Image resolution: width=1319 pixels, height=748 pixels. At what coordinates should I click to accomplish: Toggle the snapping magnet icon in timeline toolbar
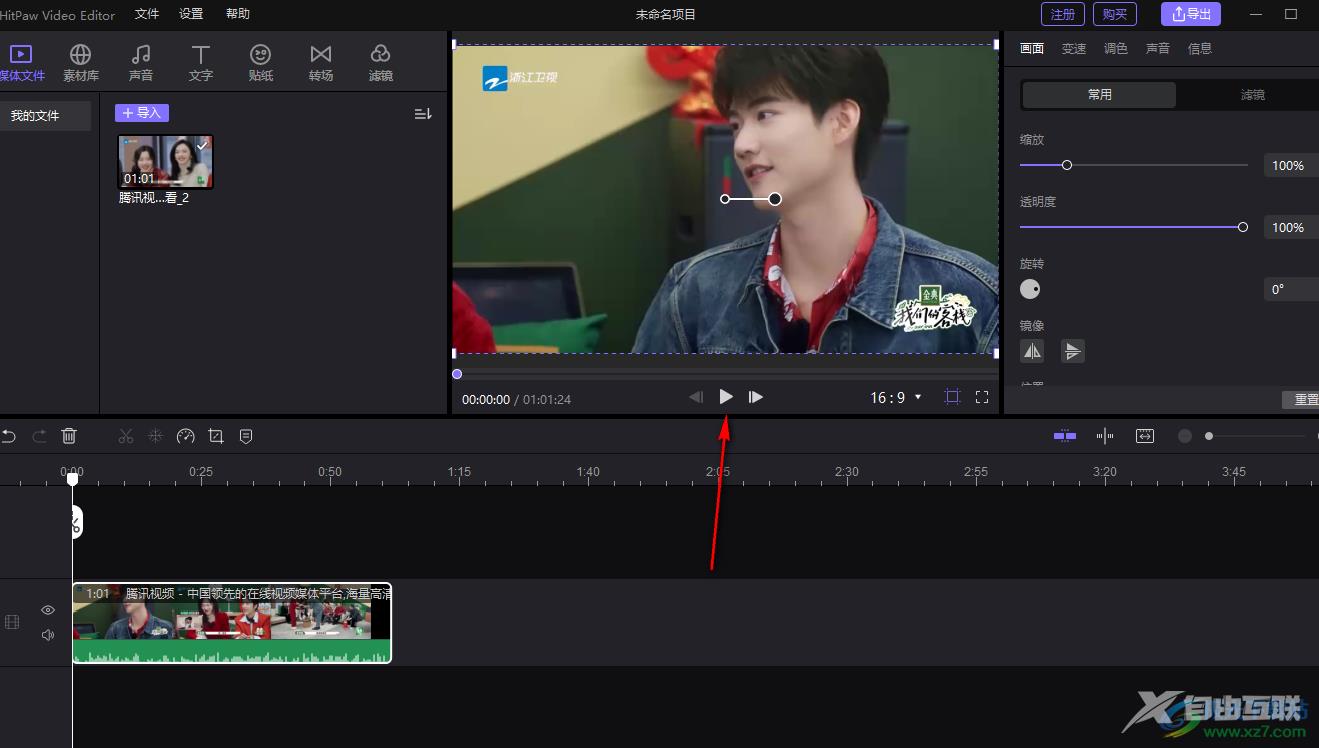click(x=1105, y=436)
